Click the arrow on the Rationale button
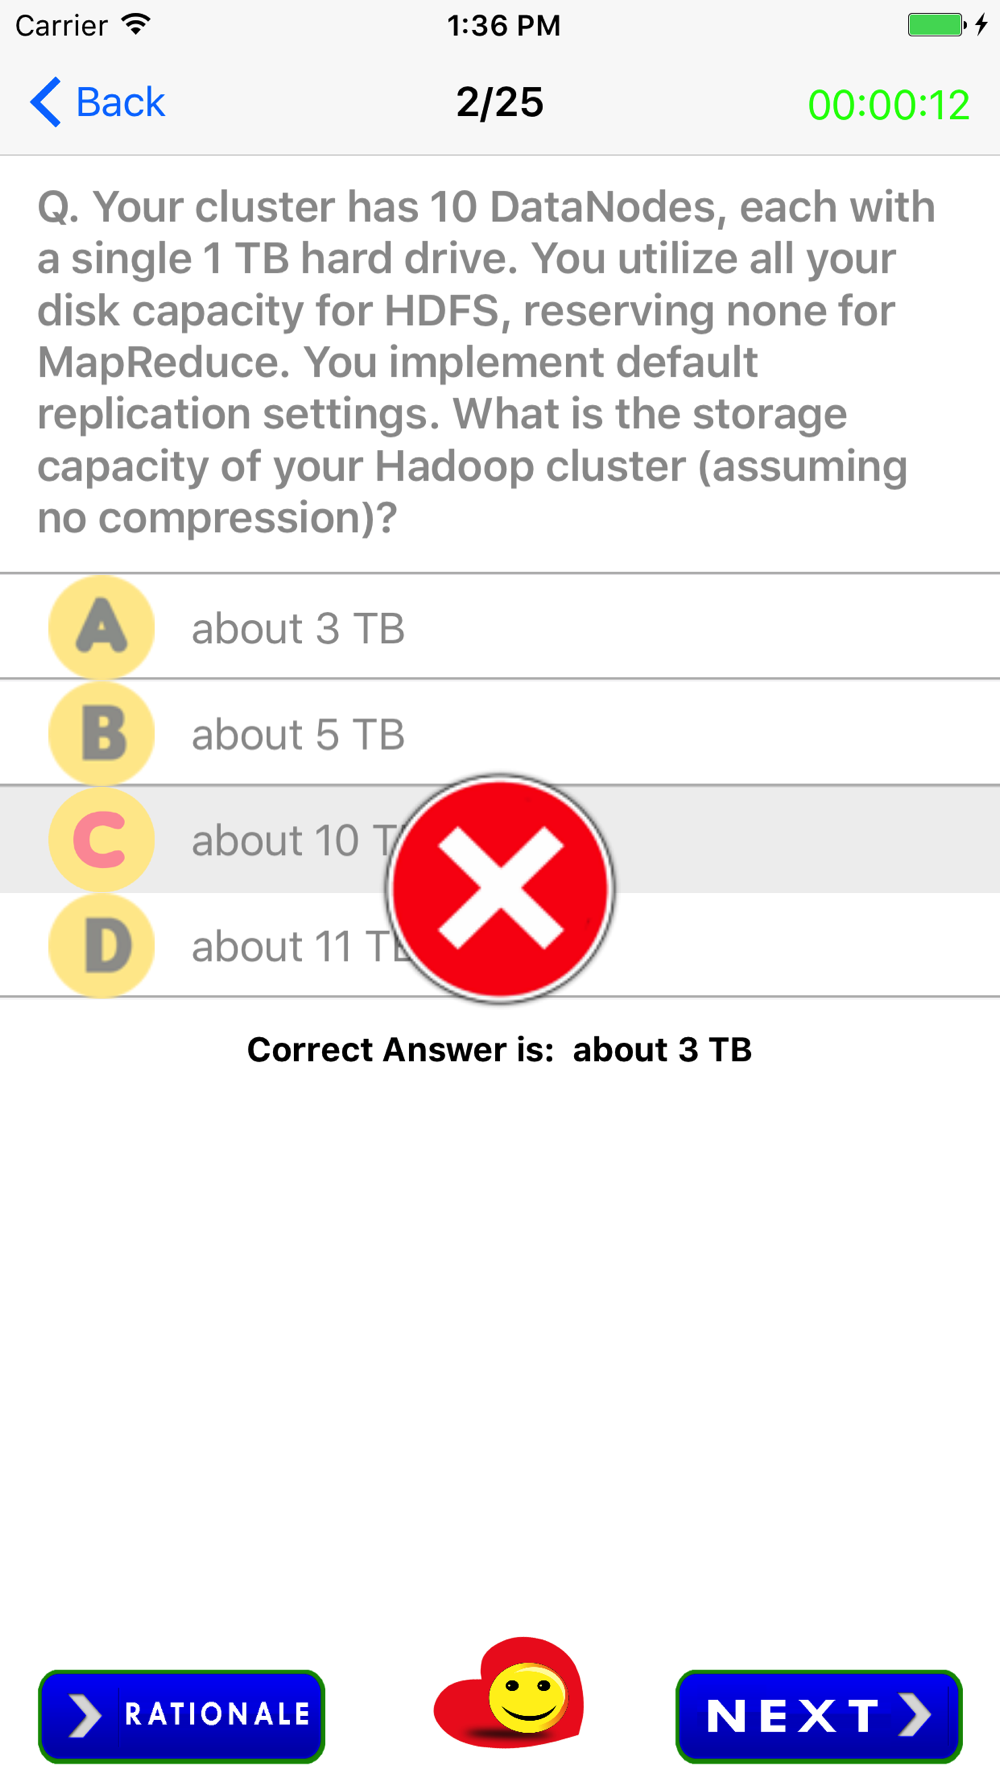The image size is (1000, 1778). coord(85,1715)
